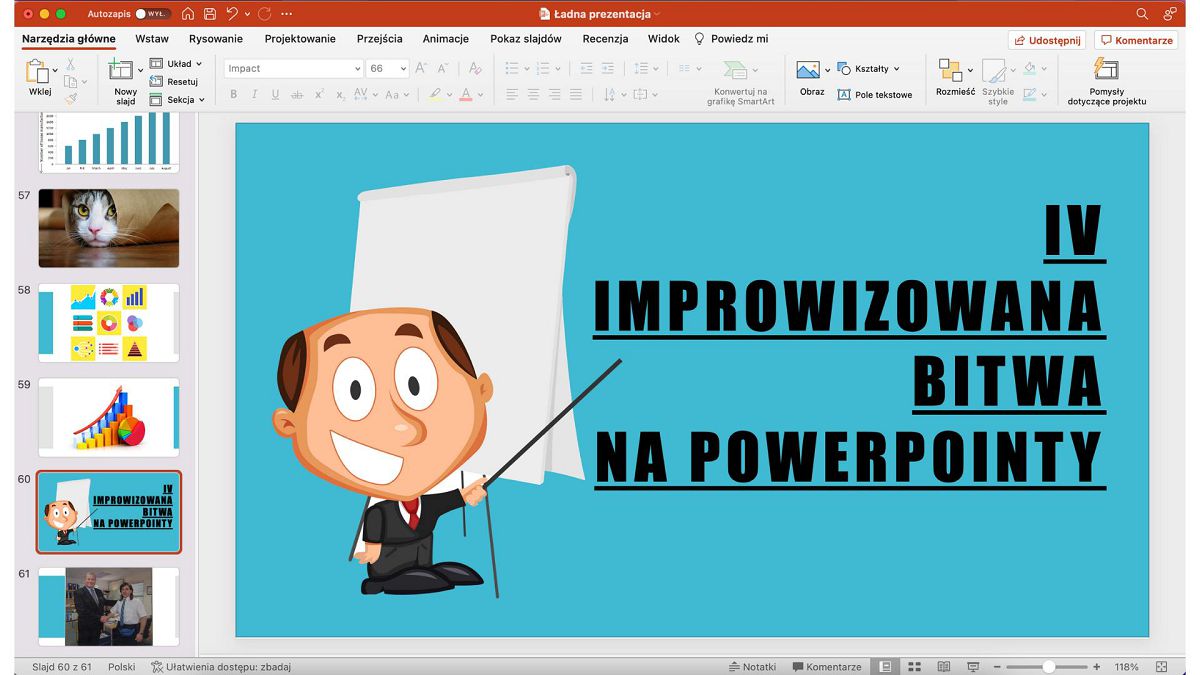Image resolution: width=1200 pixels, height=675 pixels.
Task: Start slideshow from the status bar icon
Action: point(972,667)
